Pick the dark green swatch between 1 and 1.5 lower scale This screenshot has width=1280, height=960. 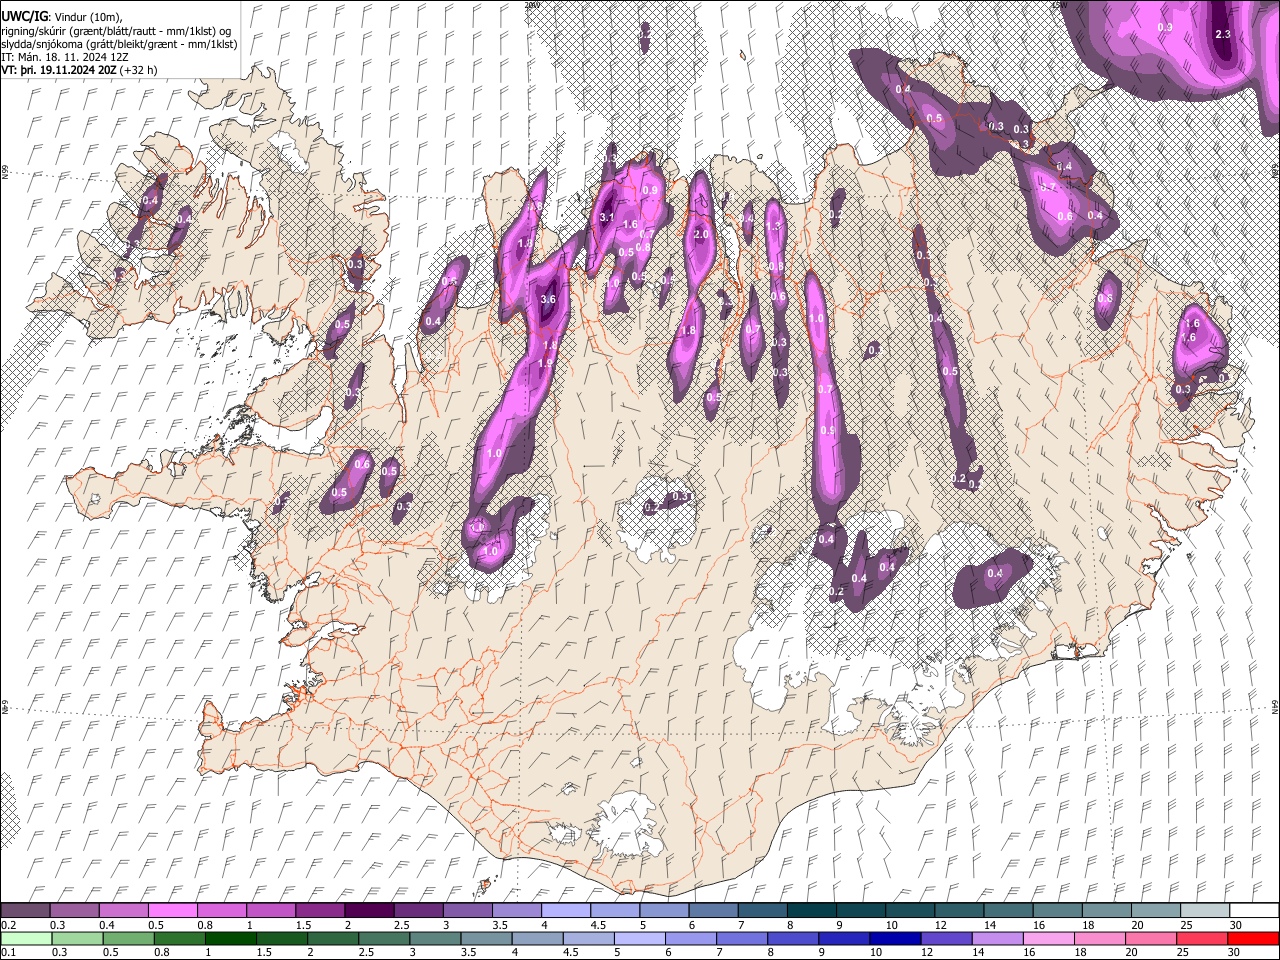pyautogui.click(x=231, y=938)
